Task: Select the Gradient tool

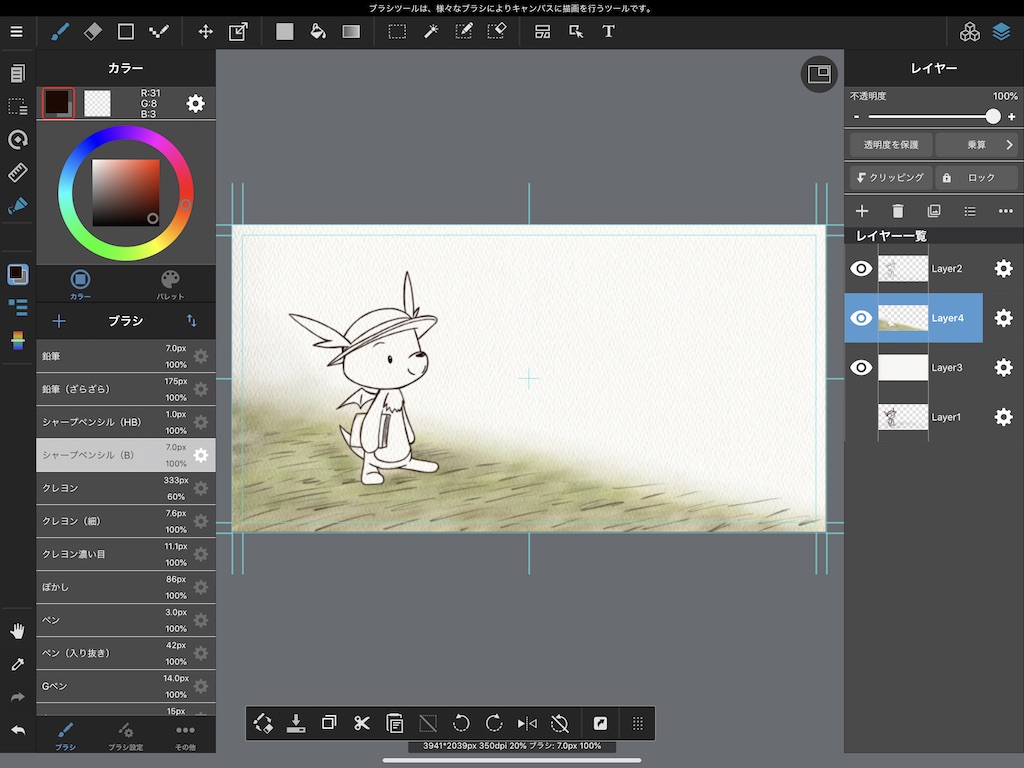Action: (x=351, y=31)
